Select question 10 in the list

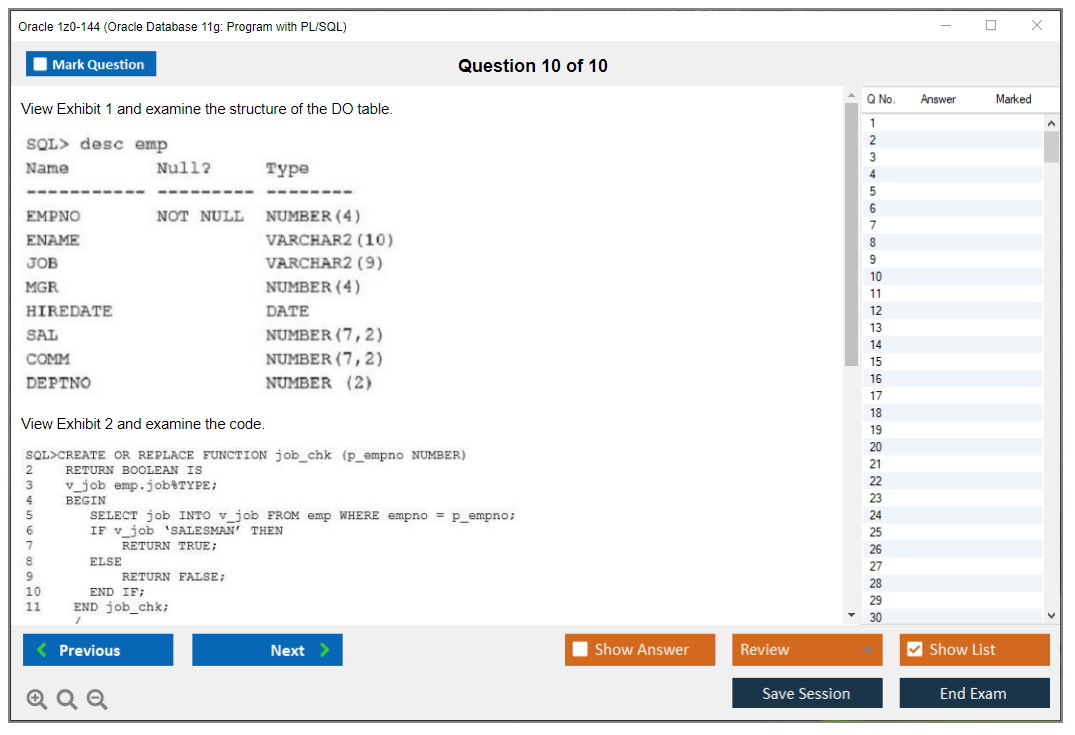pyautogui.click(x=876, y=277)
